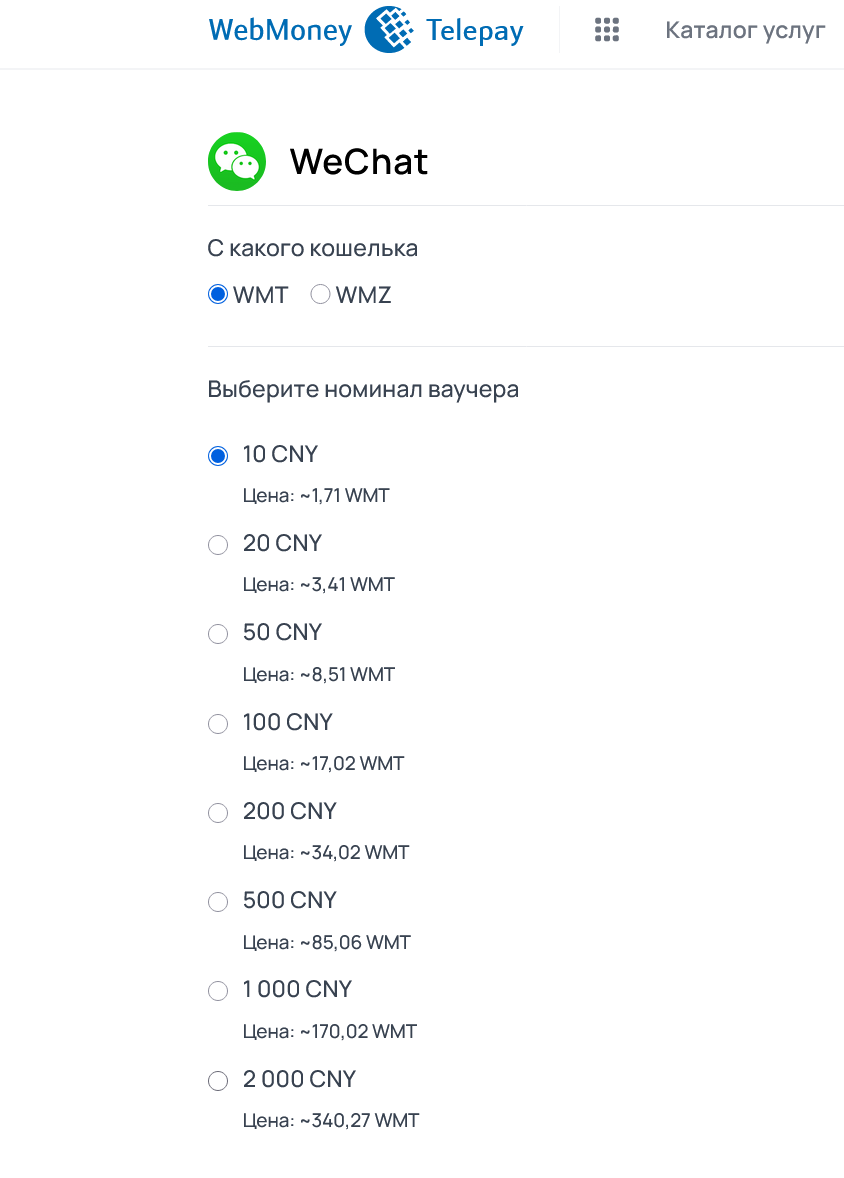Click the Telepay text in the logo
Screen dimensions: 844x1178
(474, 31)
